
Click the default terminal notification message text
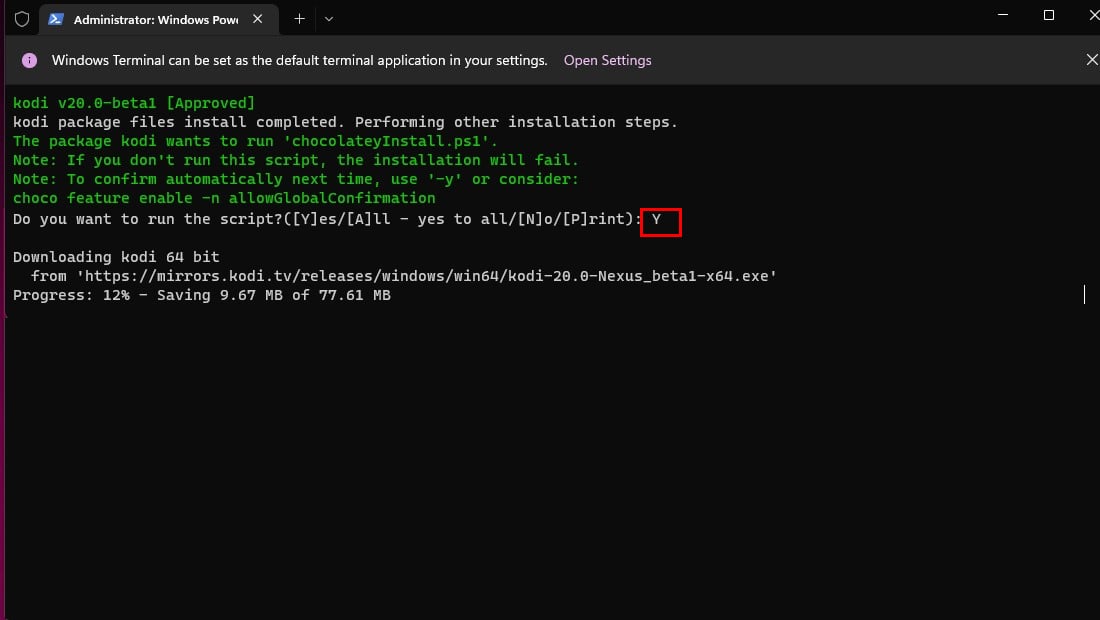tap(300, 60)
